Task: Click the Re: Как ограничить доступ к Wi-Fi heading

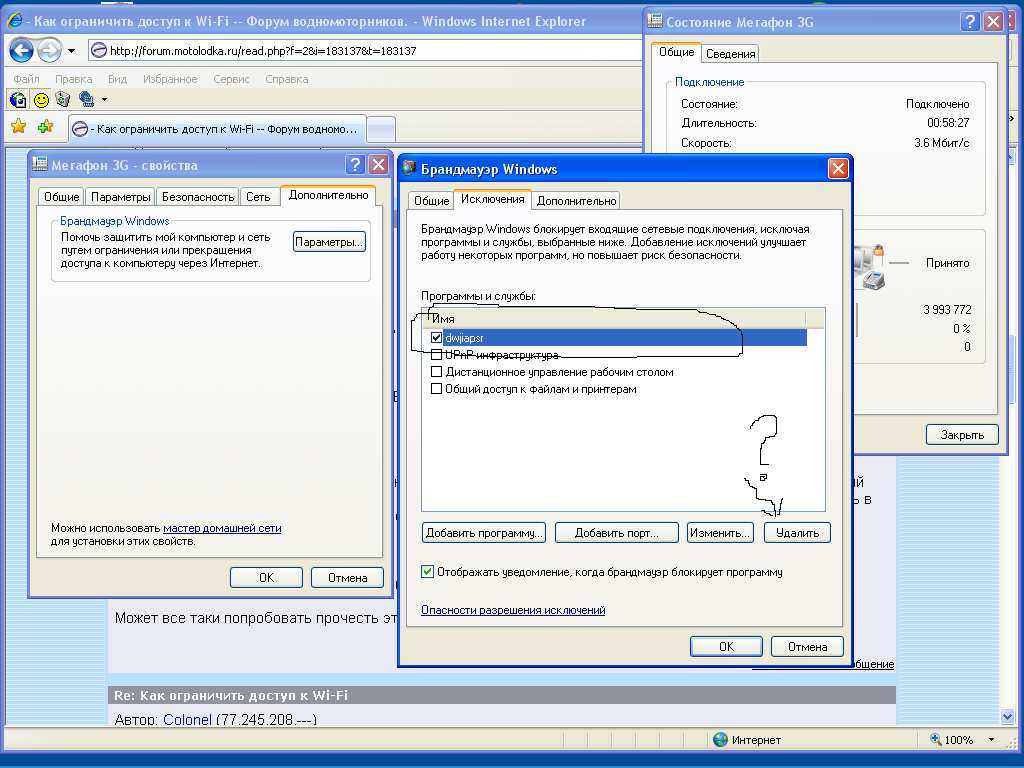Action: [x=231, y=696]
